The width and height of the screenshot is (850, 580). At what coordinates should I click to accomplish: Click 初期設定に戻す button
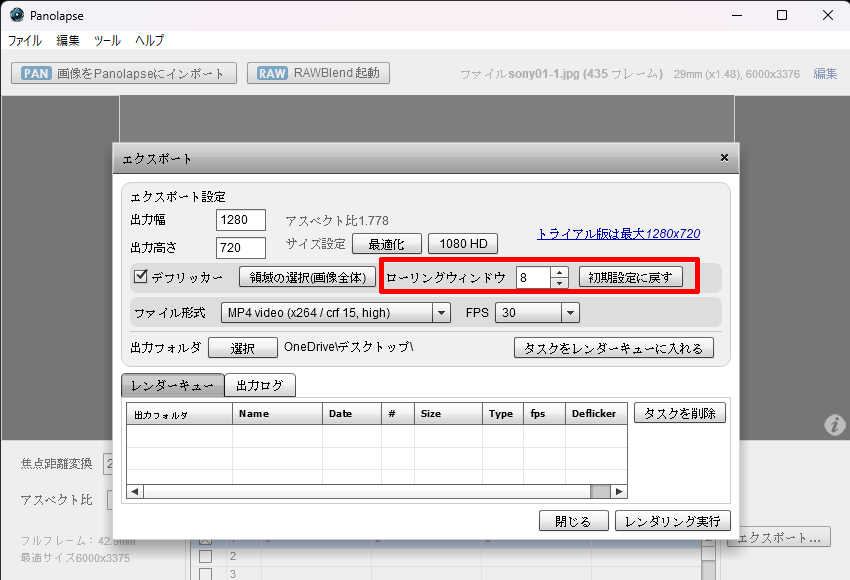(x=631, y=277)
